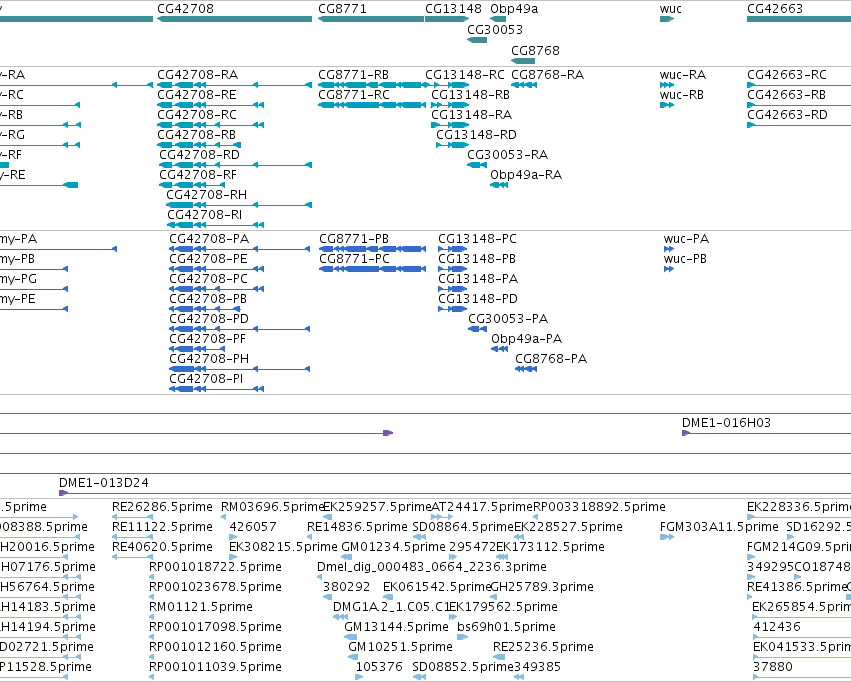Click protein CG42708-PH

point(209,359)
